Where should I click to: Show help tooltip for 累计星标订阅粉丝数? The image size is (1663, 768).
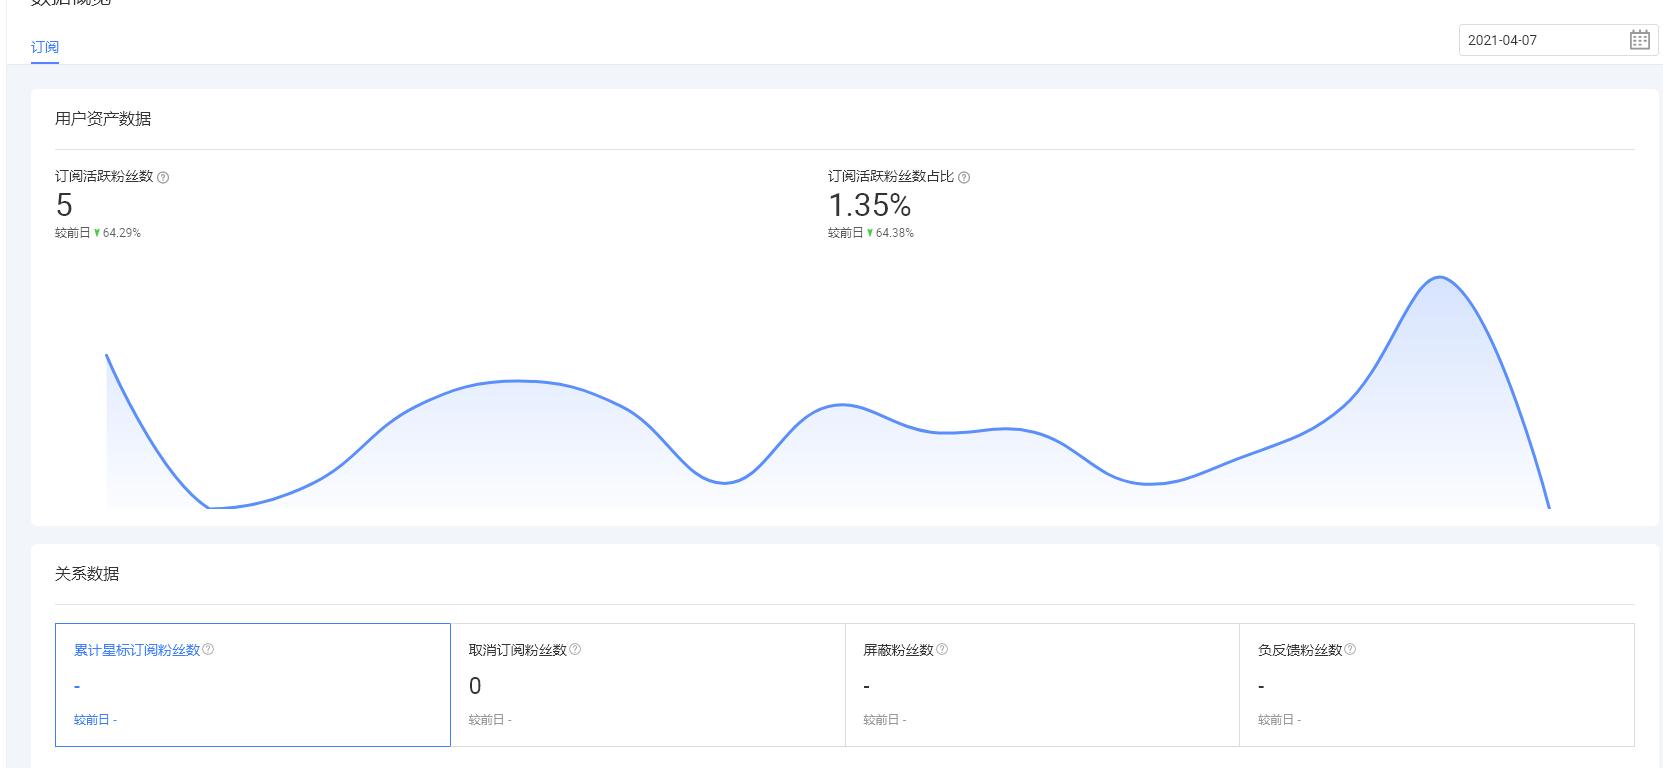pos(208,649)
